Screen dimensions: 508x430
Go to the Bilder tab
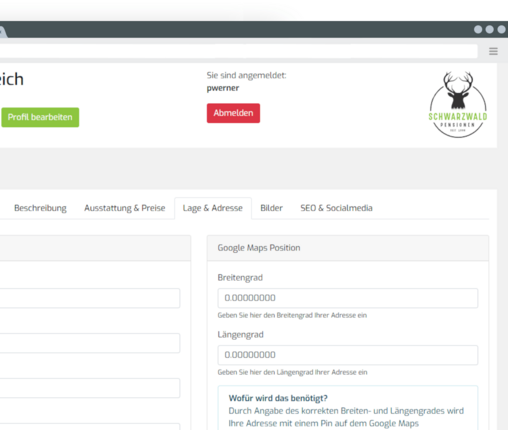click(x=271, y=208)
